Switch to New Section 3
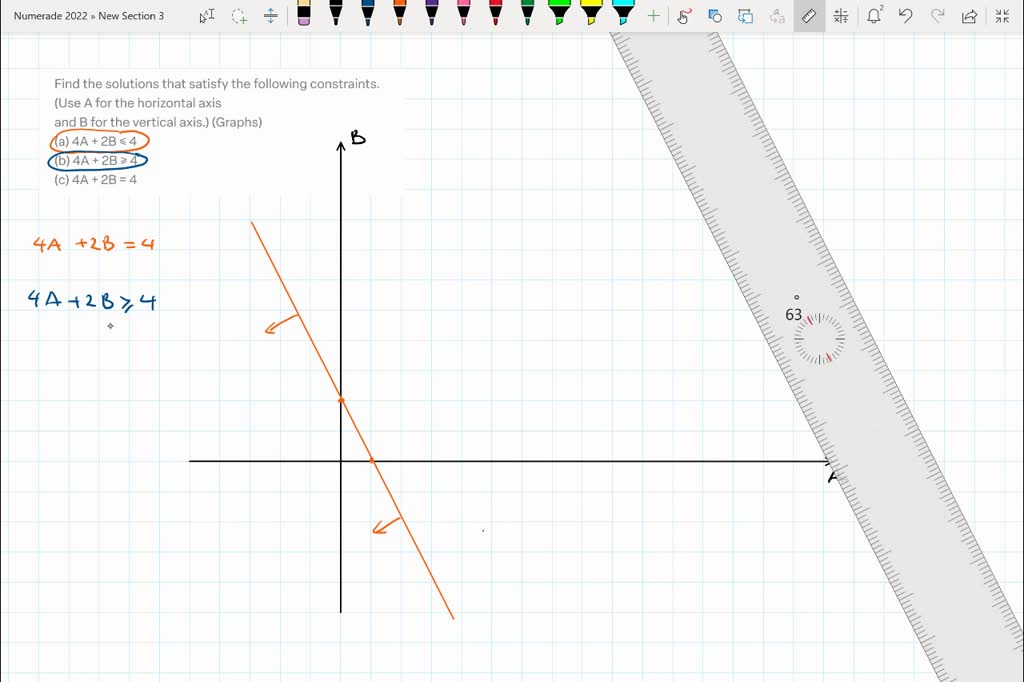The width and height of the screenshot is (1024, 682). (x=131, y=15)
